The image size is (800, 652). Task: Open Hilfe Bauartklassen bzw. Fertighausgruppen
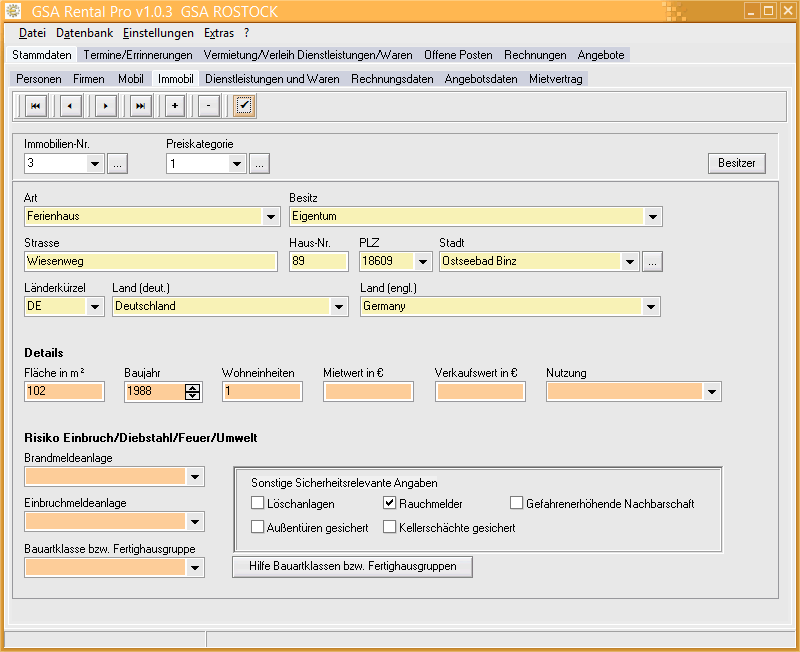pyautogui.click(x=352, y=566)
